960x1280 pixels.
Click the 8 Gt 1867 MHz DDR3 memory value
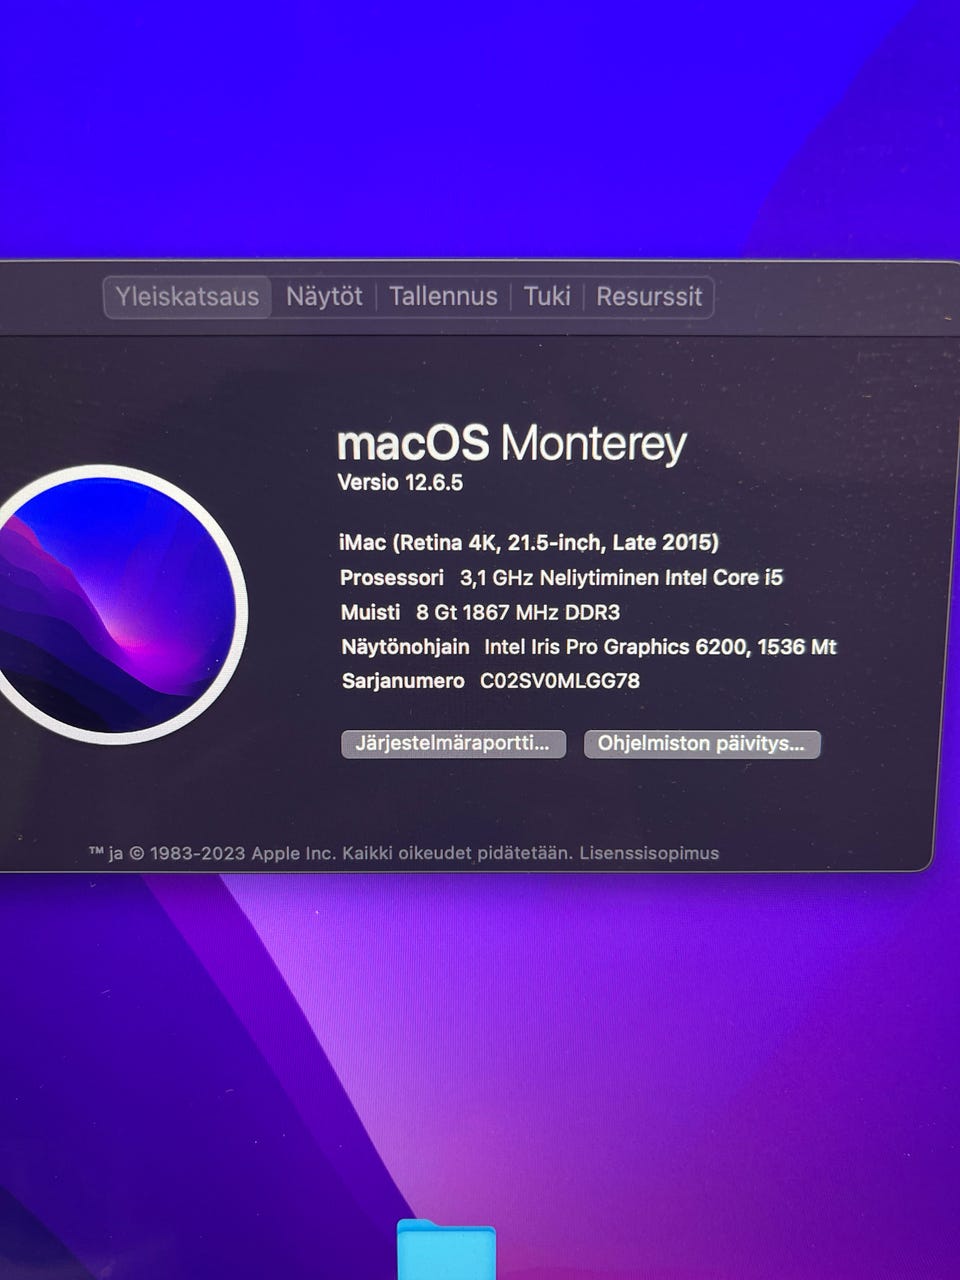pyautogui.click(x=518, y=612)
